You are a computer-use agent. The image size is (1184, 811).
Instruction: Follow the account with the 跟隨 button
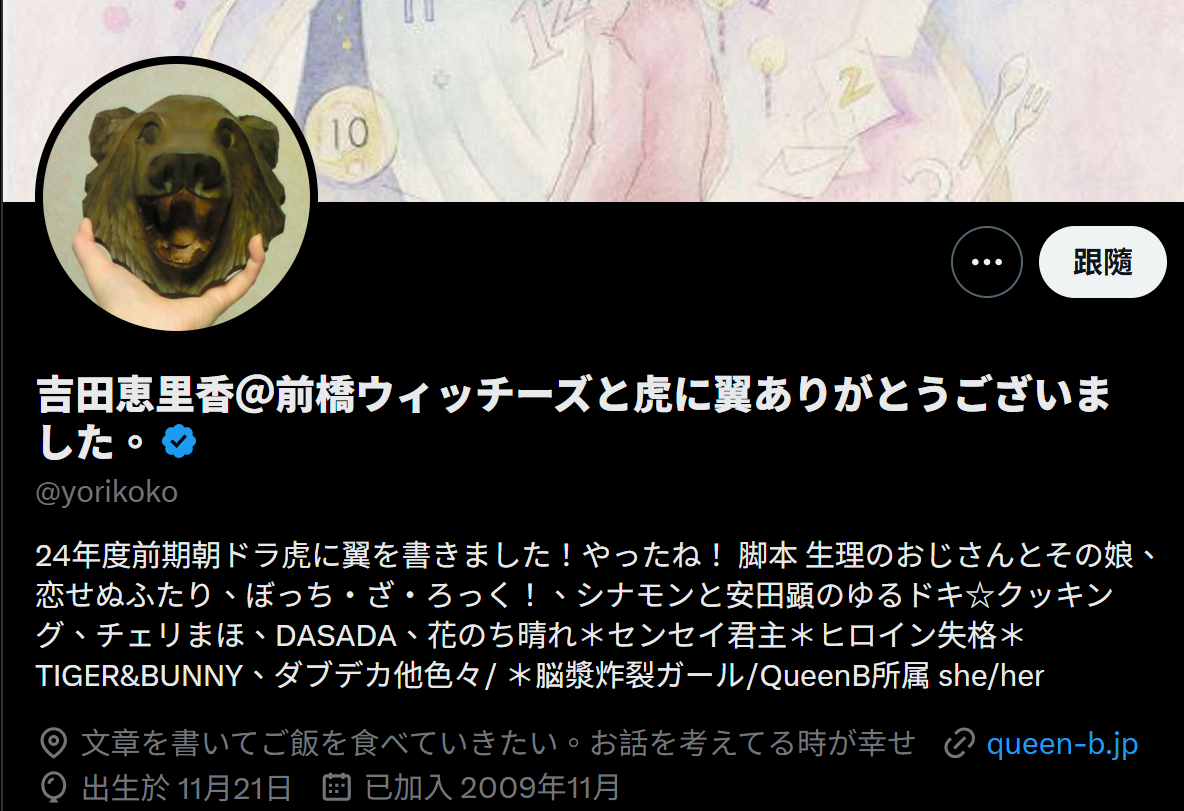coord(1102,262)
